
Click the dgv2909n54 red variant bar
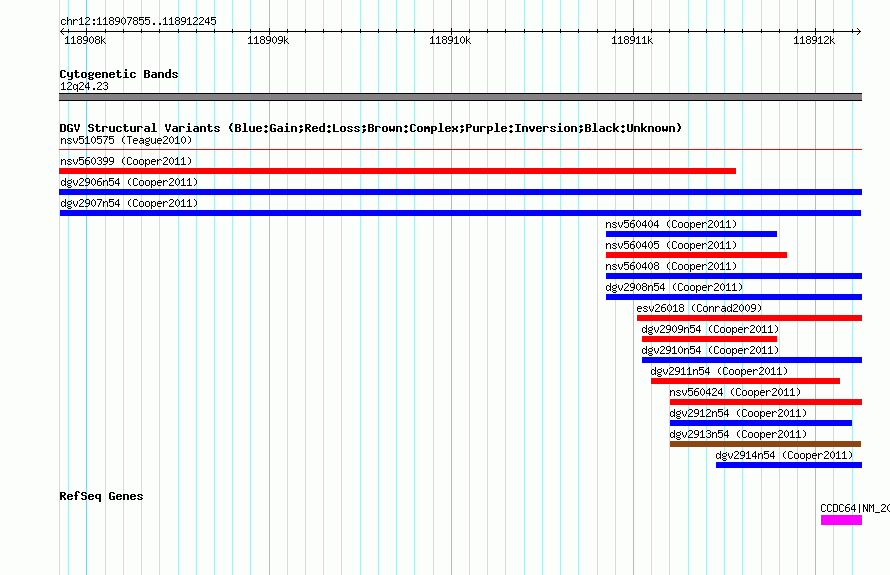[710, 339]
